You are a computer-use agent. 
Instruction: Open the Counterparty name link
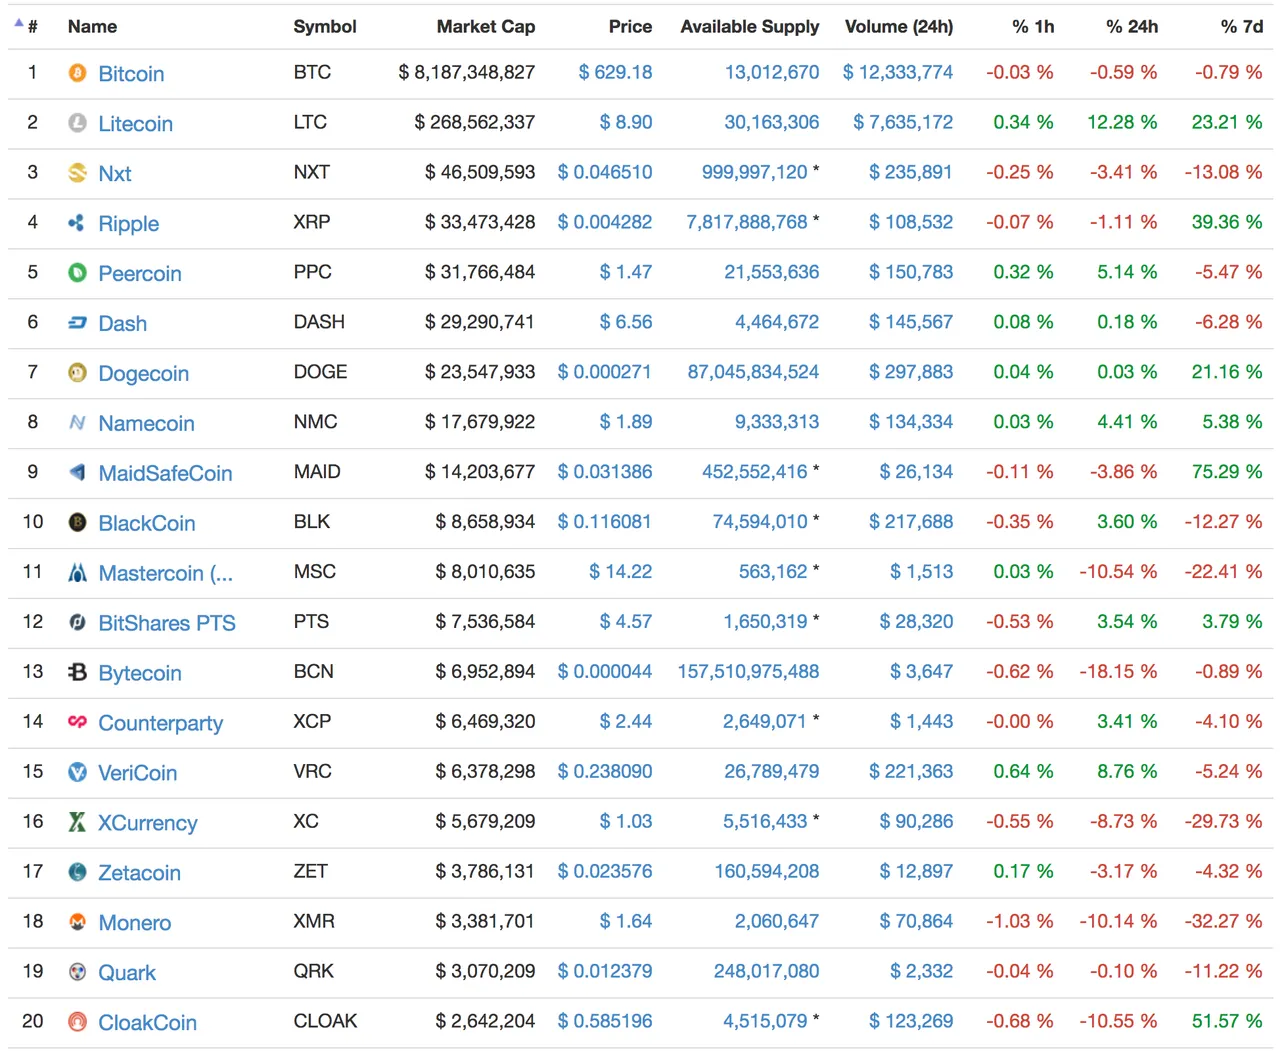(x=161, y=722)
